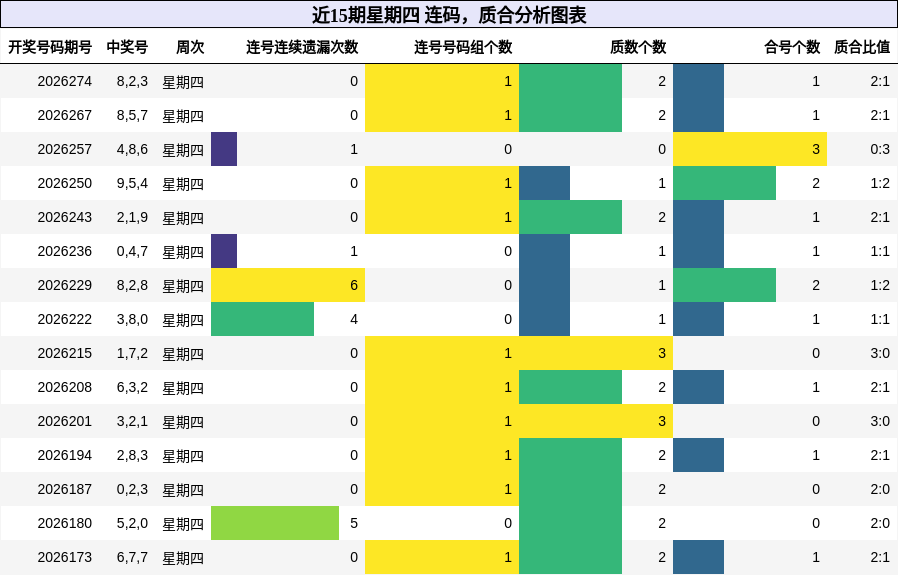Select the 质合比值 column header
Screen dimensions: 898x575
click(862, 47)
